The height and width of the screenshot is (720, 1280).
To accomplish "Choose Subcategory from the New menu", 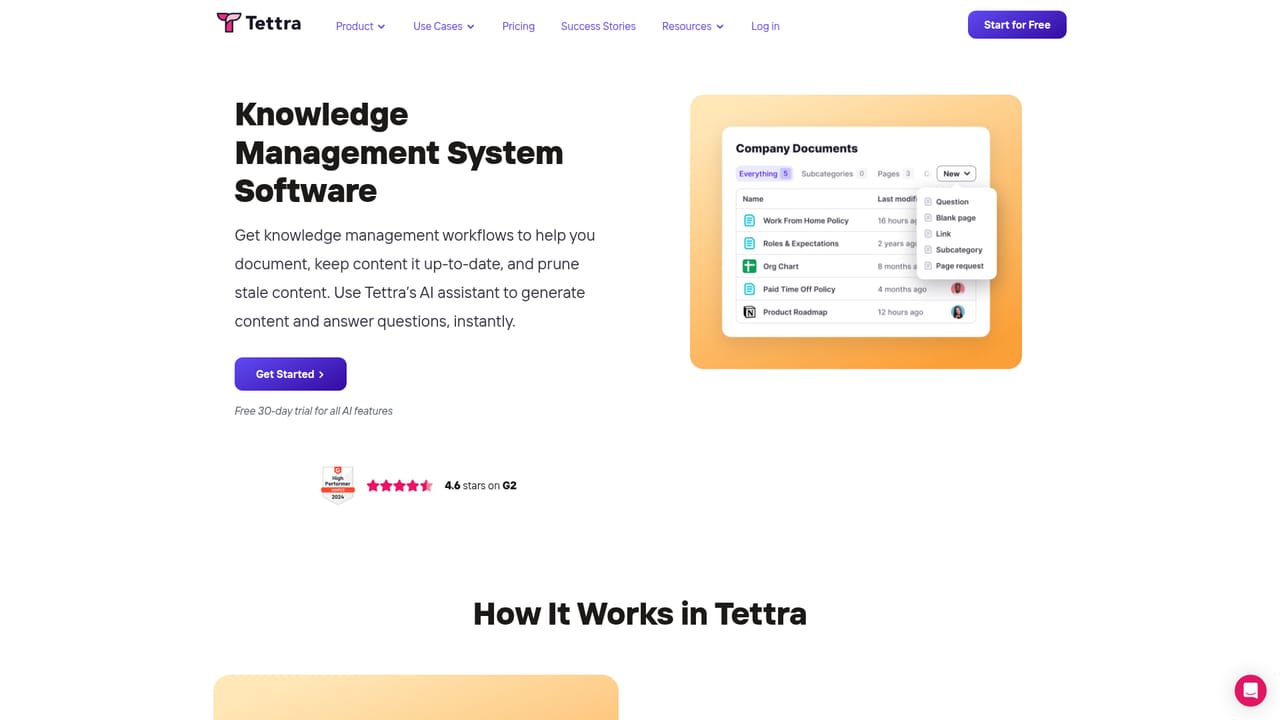I will click(x=959, y=250).
